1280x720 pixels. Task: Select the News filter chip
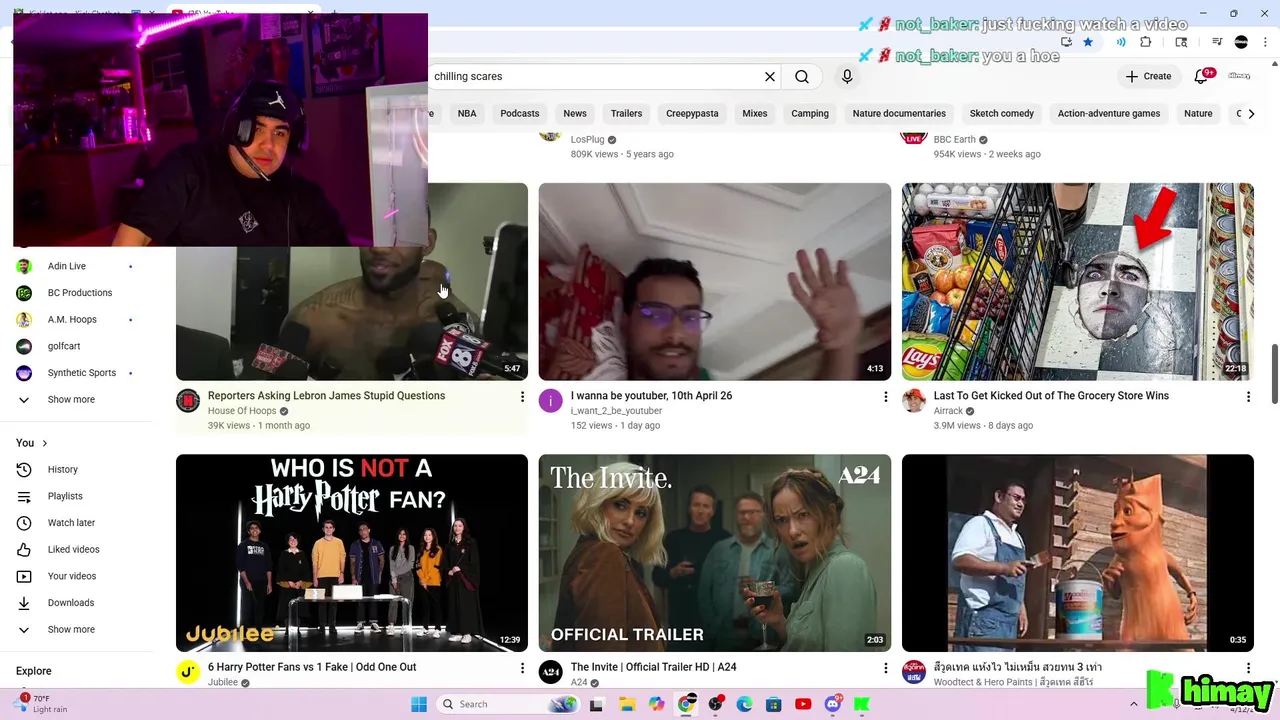575,114
